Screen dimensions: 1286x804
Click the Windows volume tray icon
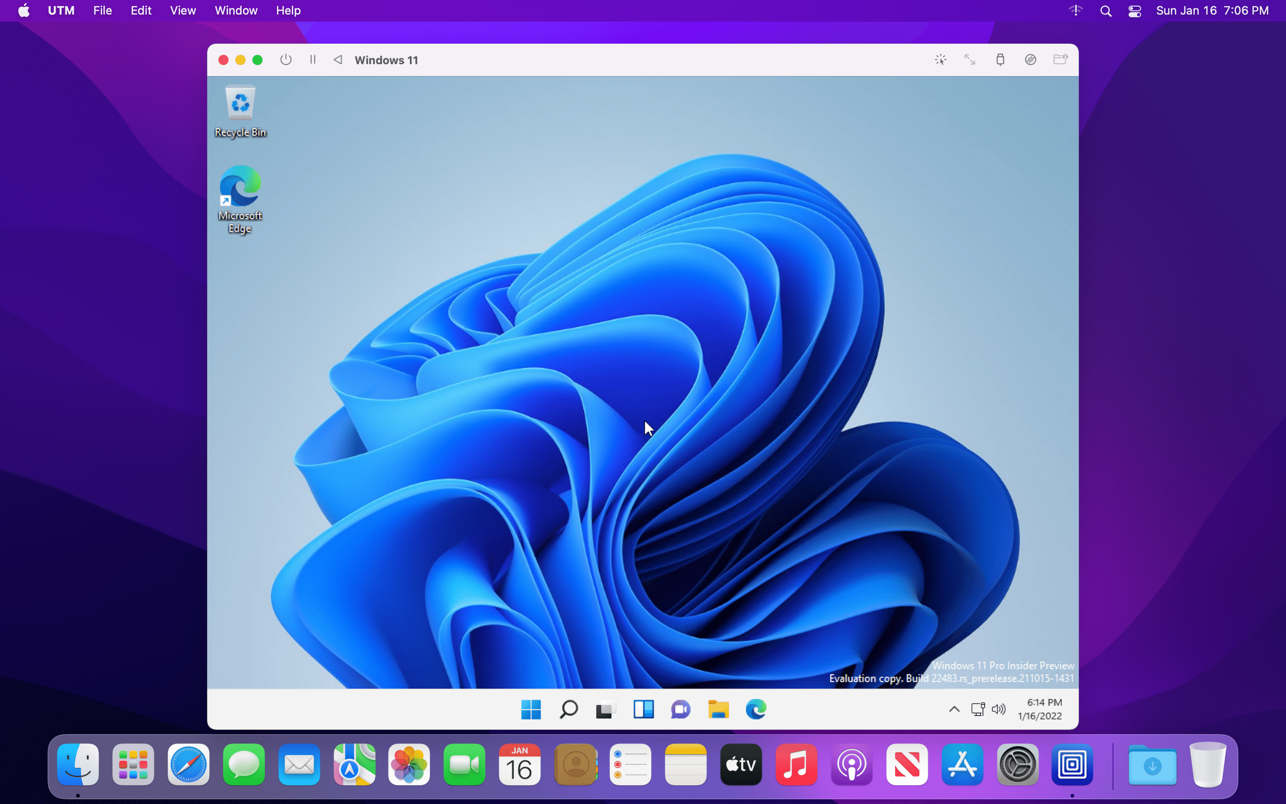coord(999,710)
